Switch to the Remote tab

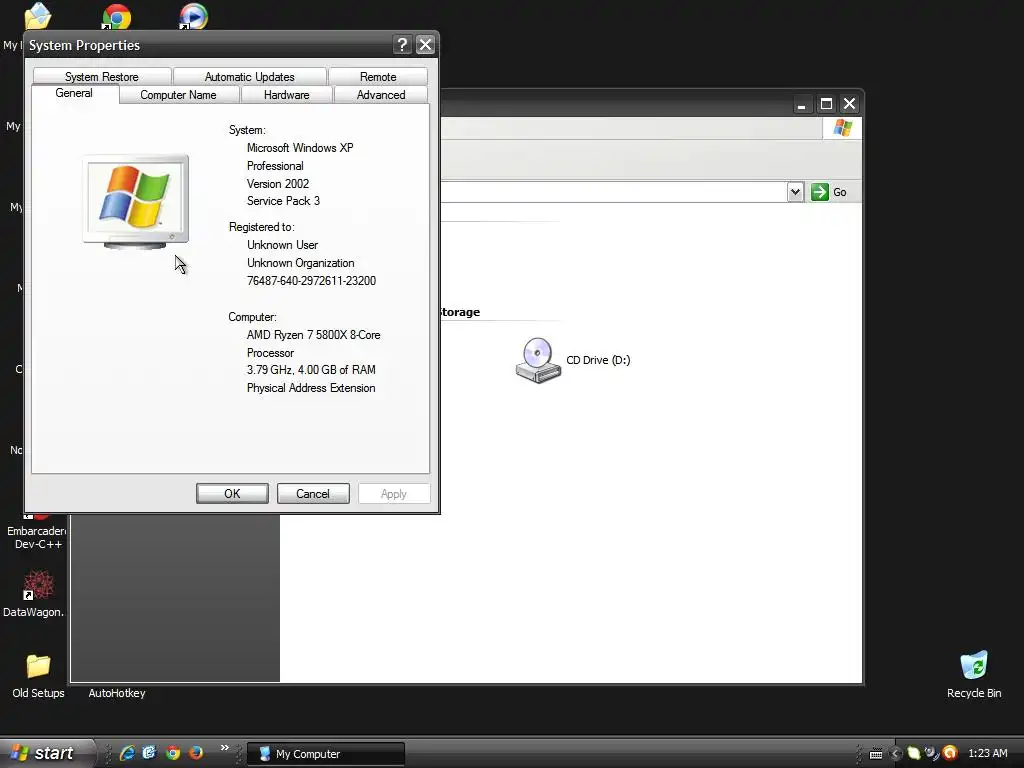click(x=378, y=76)
